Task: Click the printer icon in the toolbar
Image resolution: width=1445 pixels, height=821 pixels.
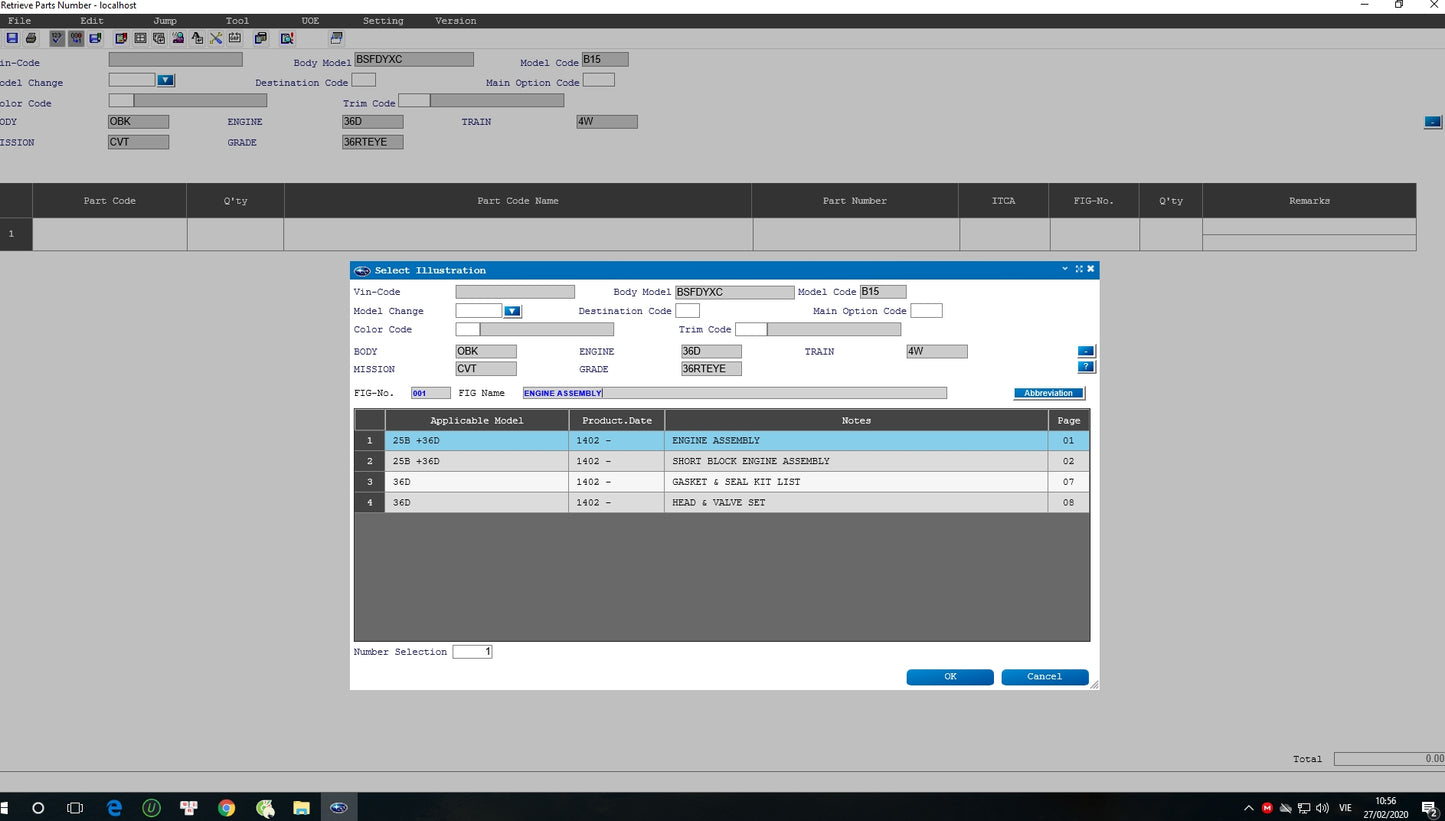Action: pyautogui.click(x=31, y=38)
